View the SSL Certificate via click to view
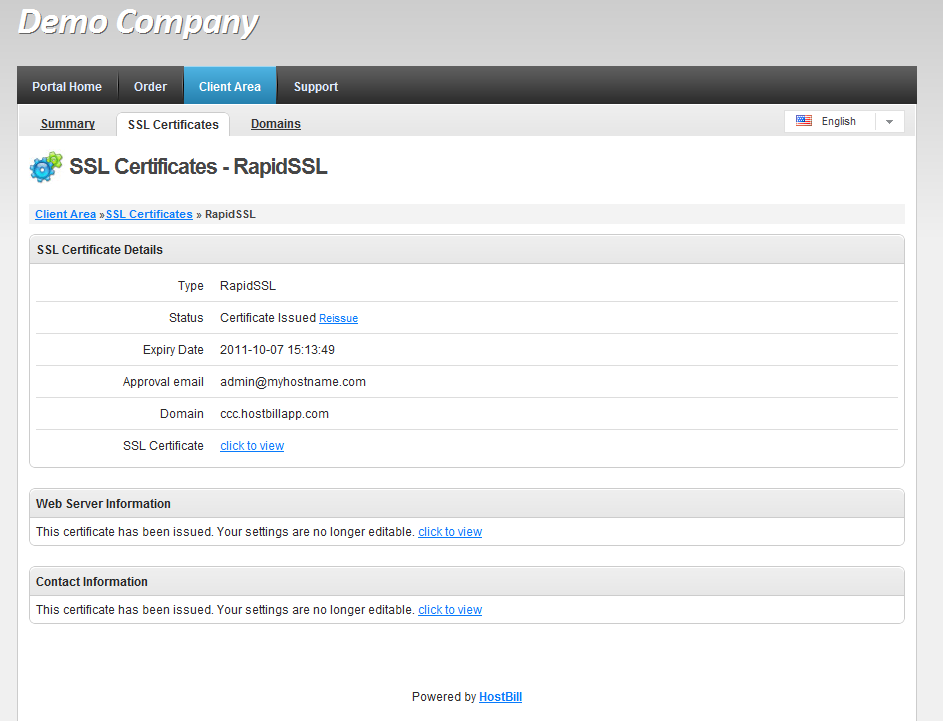 coord(252,446)
